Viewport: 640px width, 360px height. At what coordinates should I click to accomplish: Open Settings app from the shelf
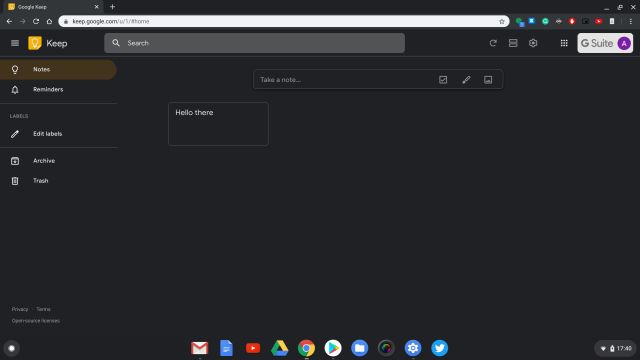(x=413, y=348)
